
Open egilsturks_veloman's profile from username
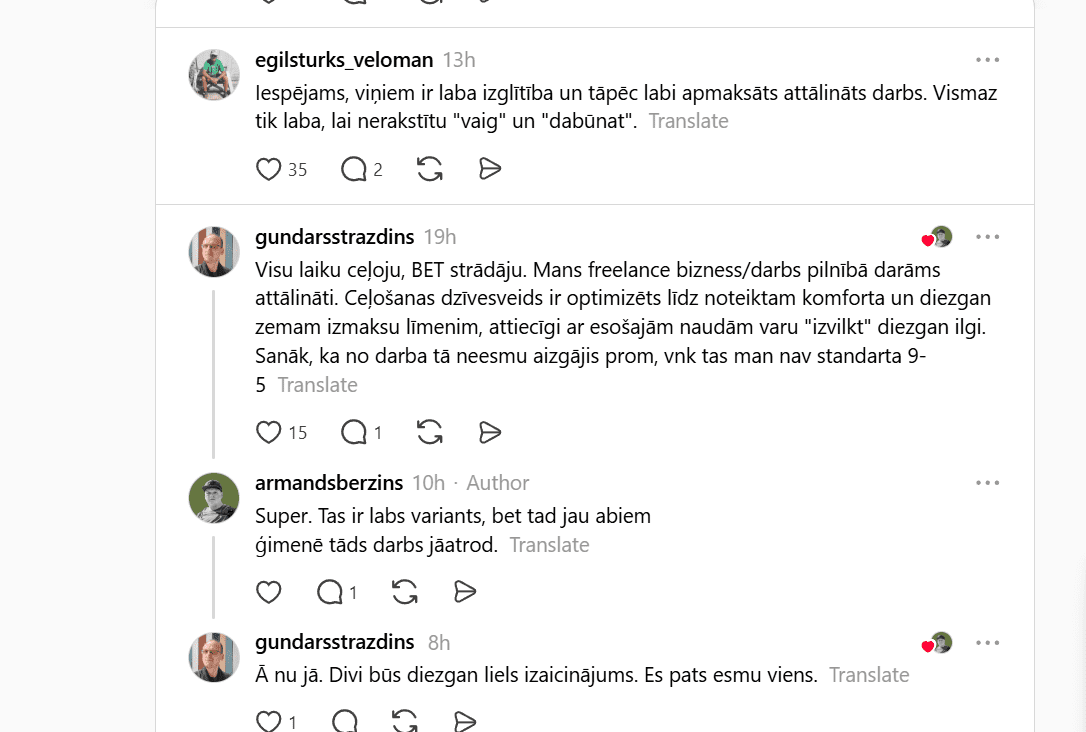tap(344, 60)
